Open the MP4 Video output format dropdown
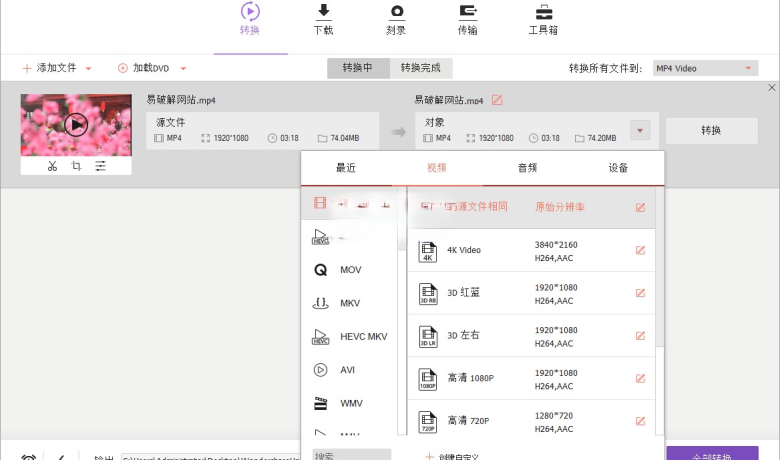Screen dimensions: 780x460 [705, 68]
